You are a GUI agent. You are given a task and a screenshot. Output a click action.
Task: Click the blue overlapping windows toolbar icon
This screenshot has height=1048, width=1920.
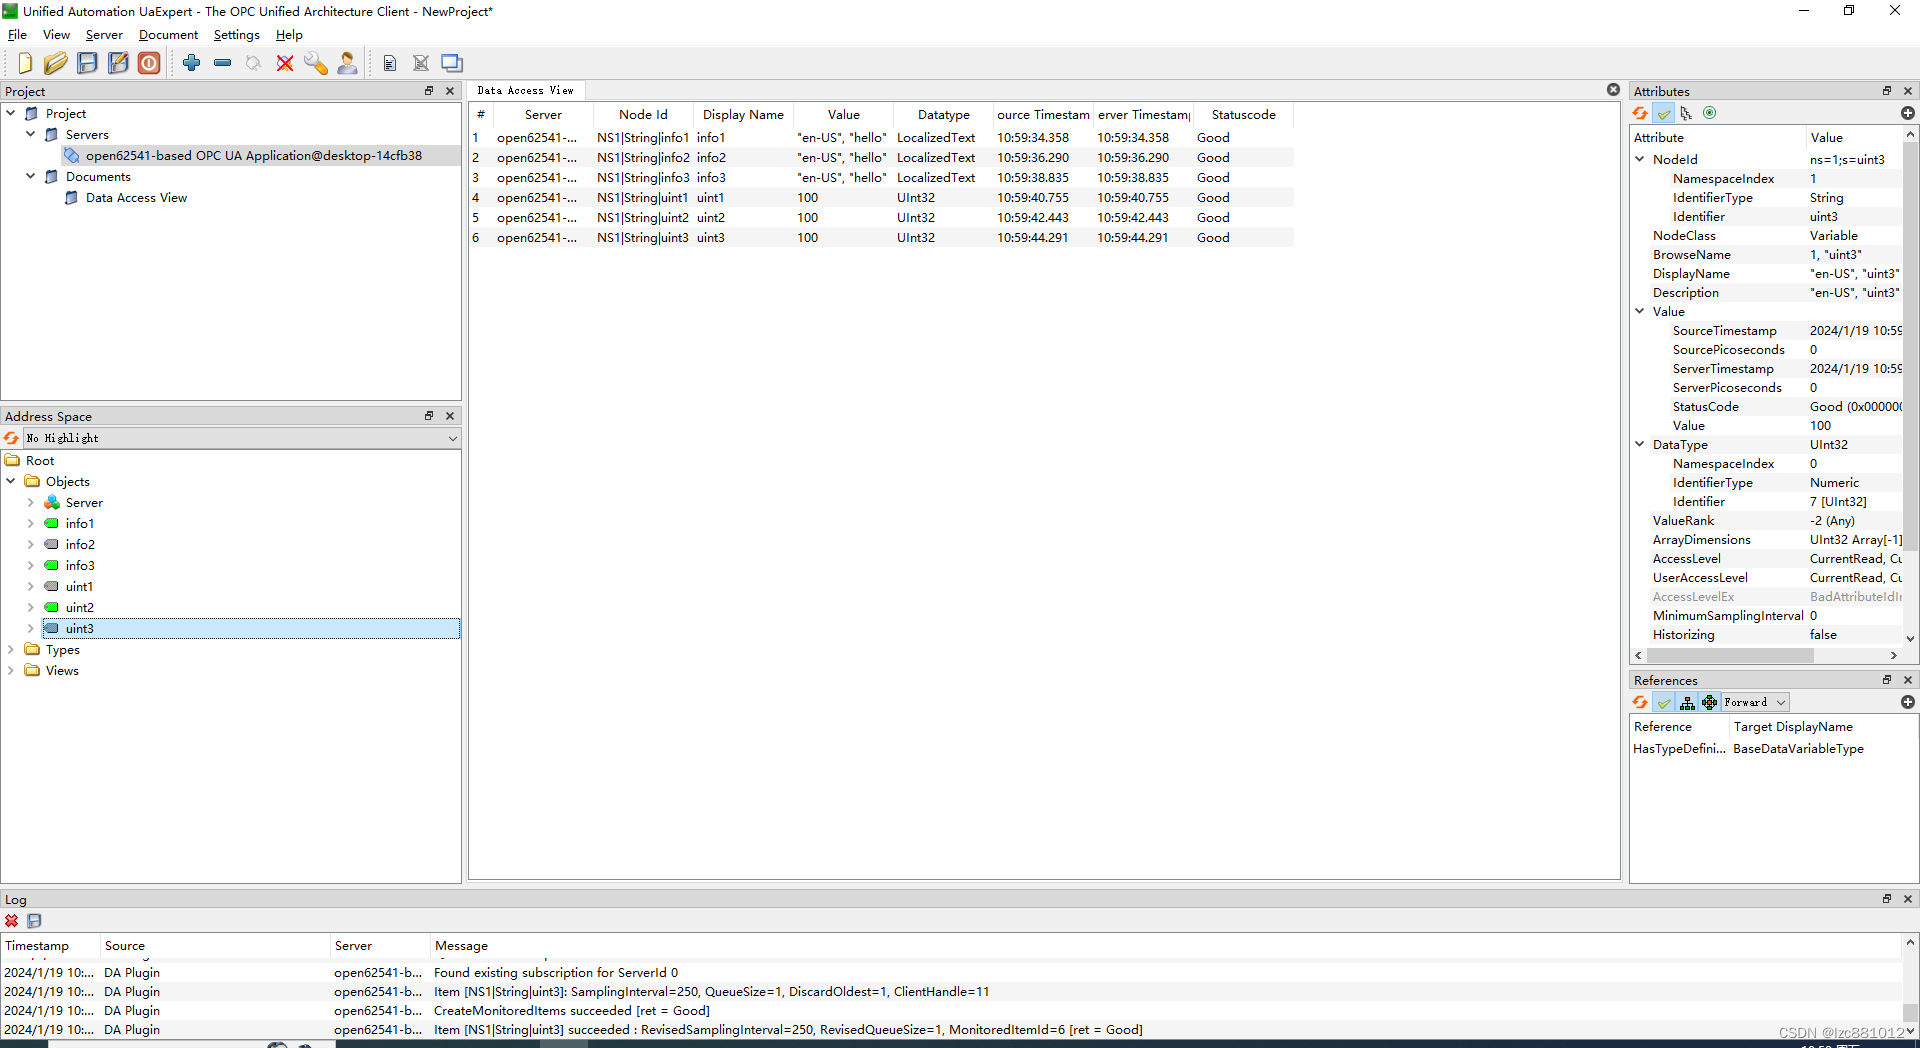[452, 63]
